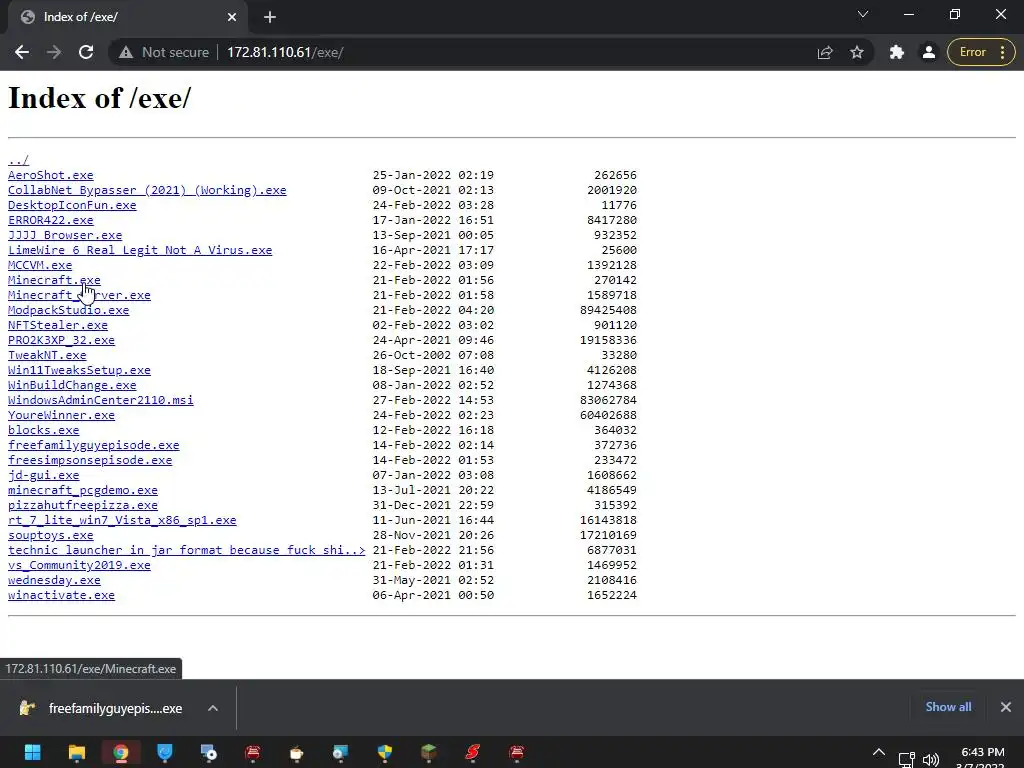
Task: Click jd-gui.exe link
Action: (x=43, y=475)
